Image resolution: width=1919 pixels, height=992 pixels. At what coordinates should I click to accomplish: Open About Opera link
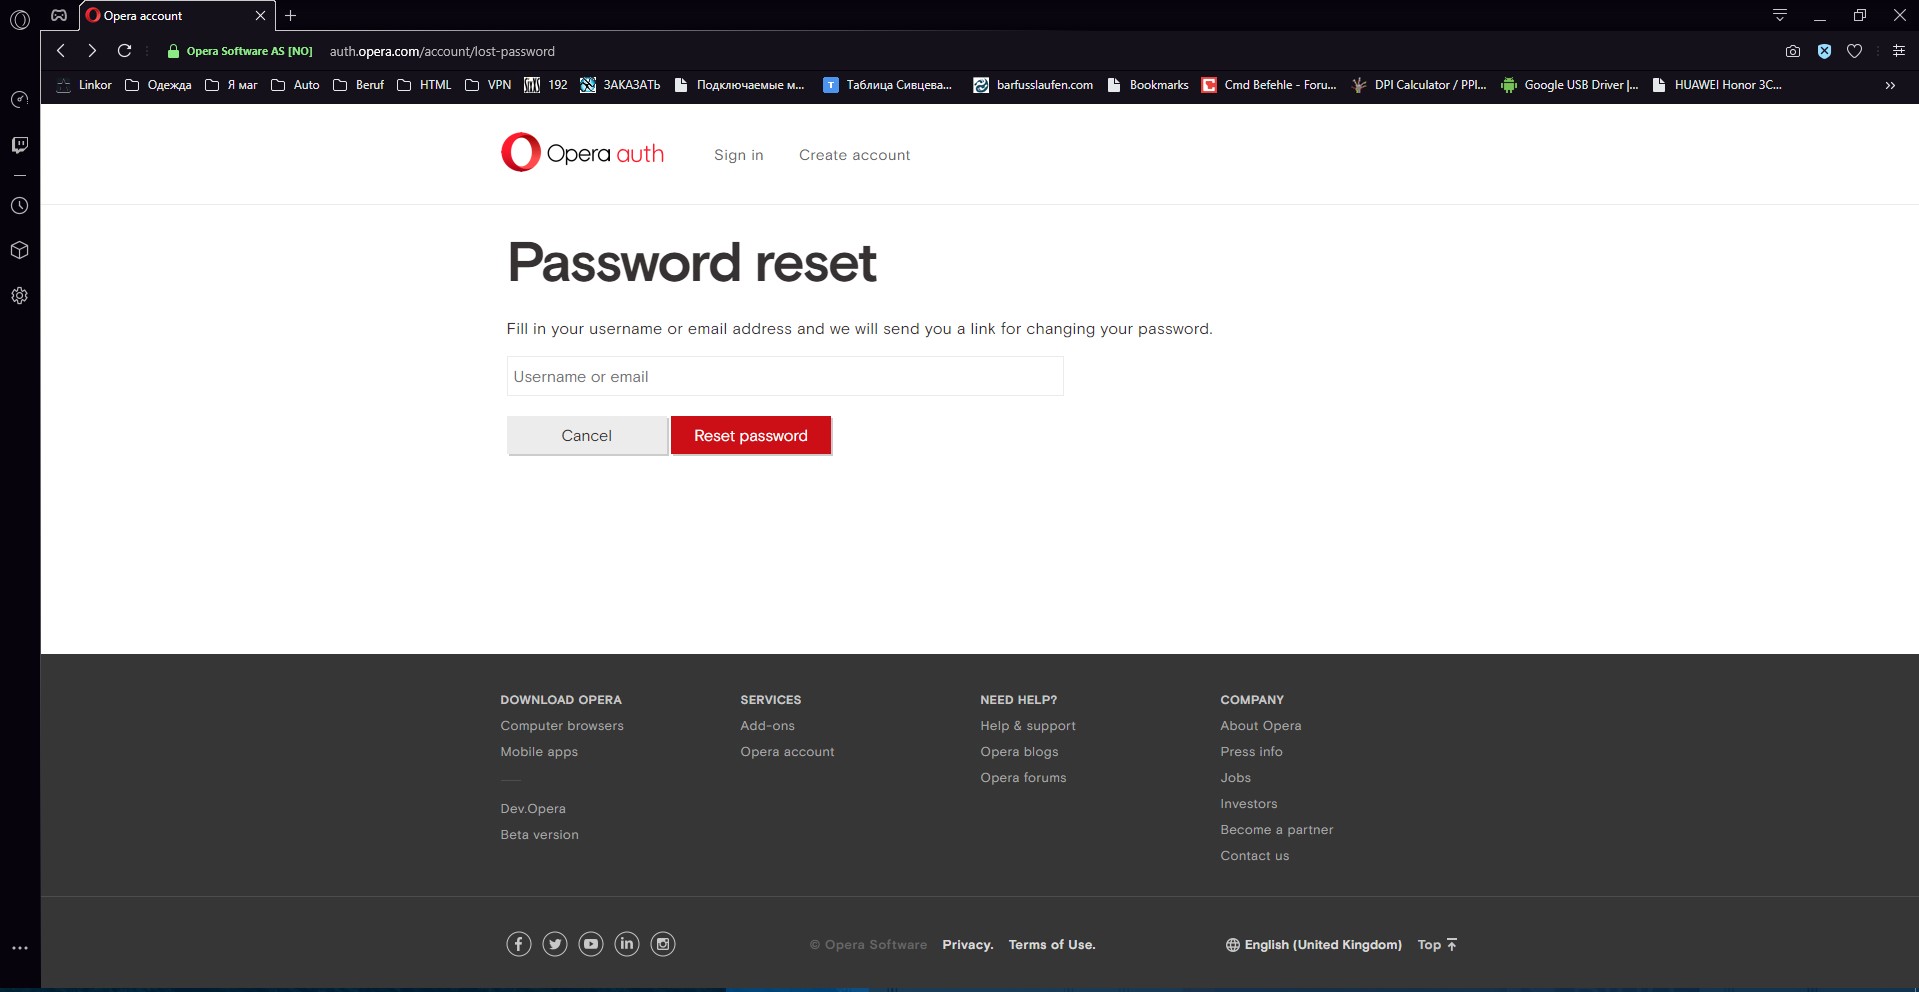(x=1260, y=726)
